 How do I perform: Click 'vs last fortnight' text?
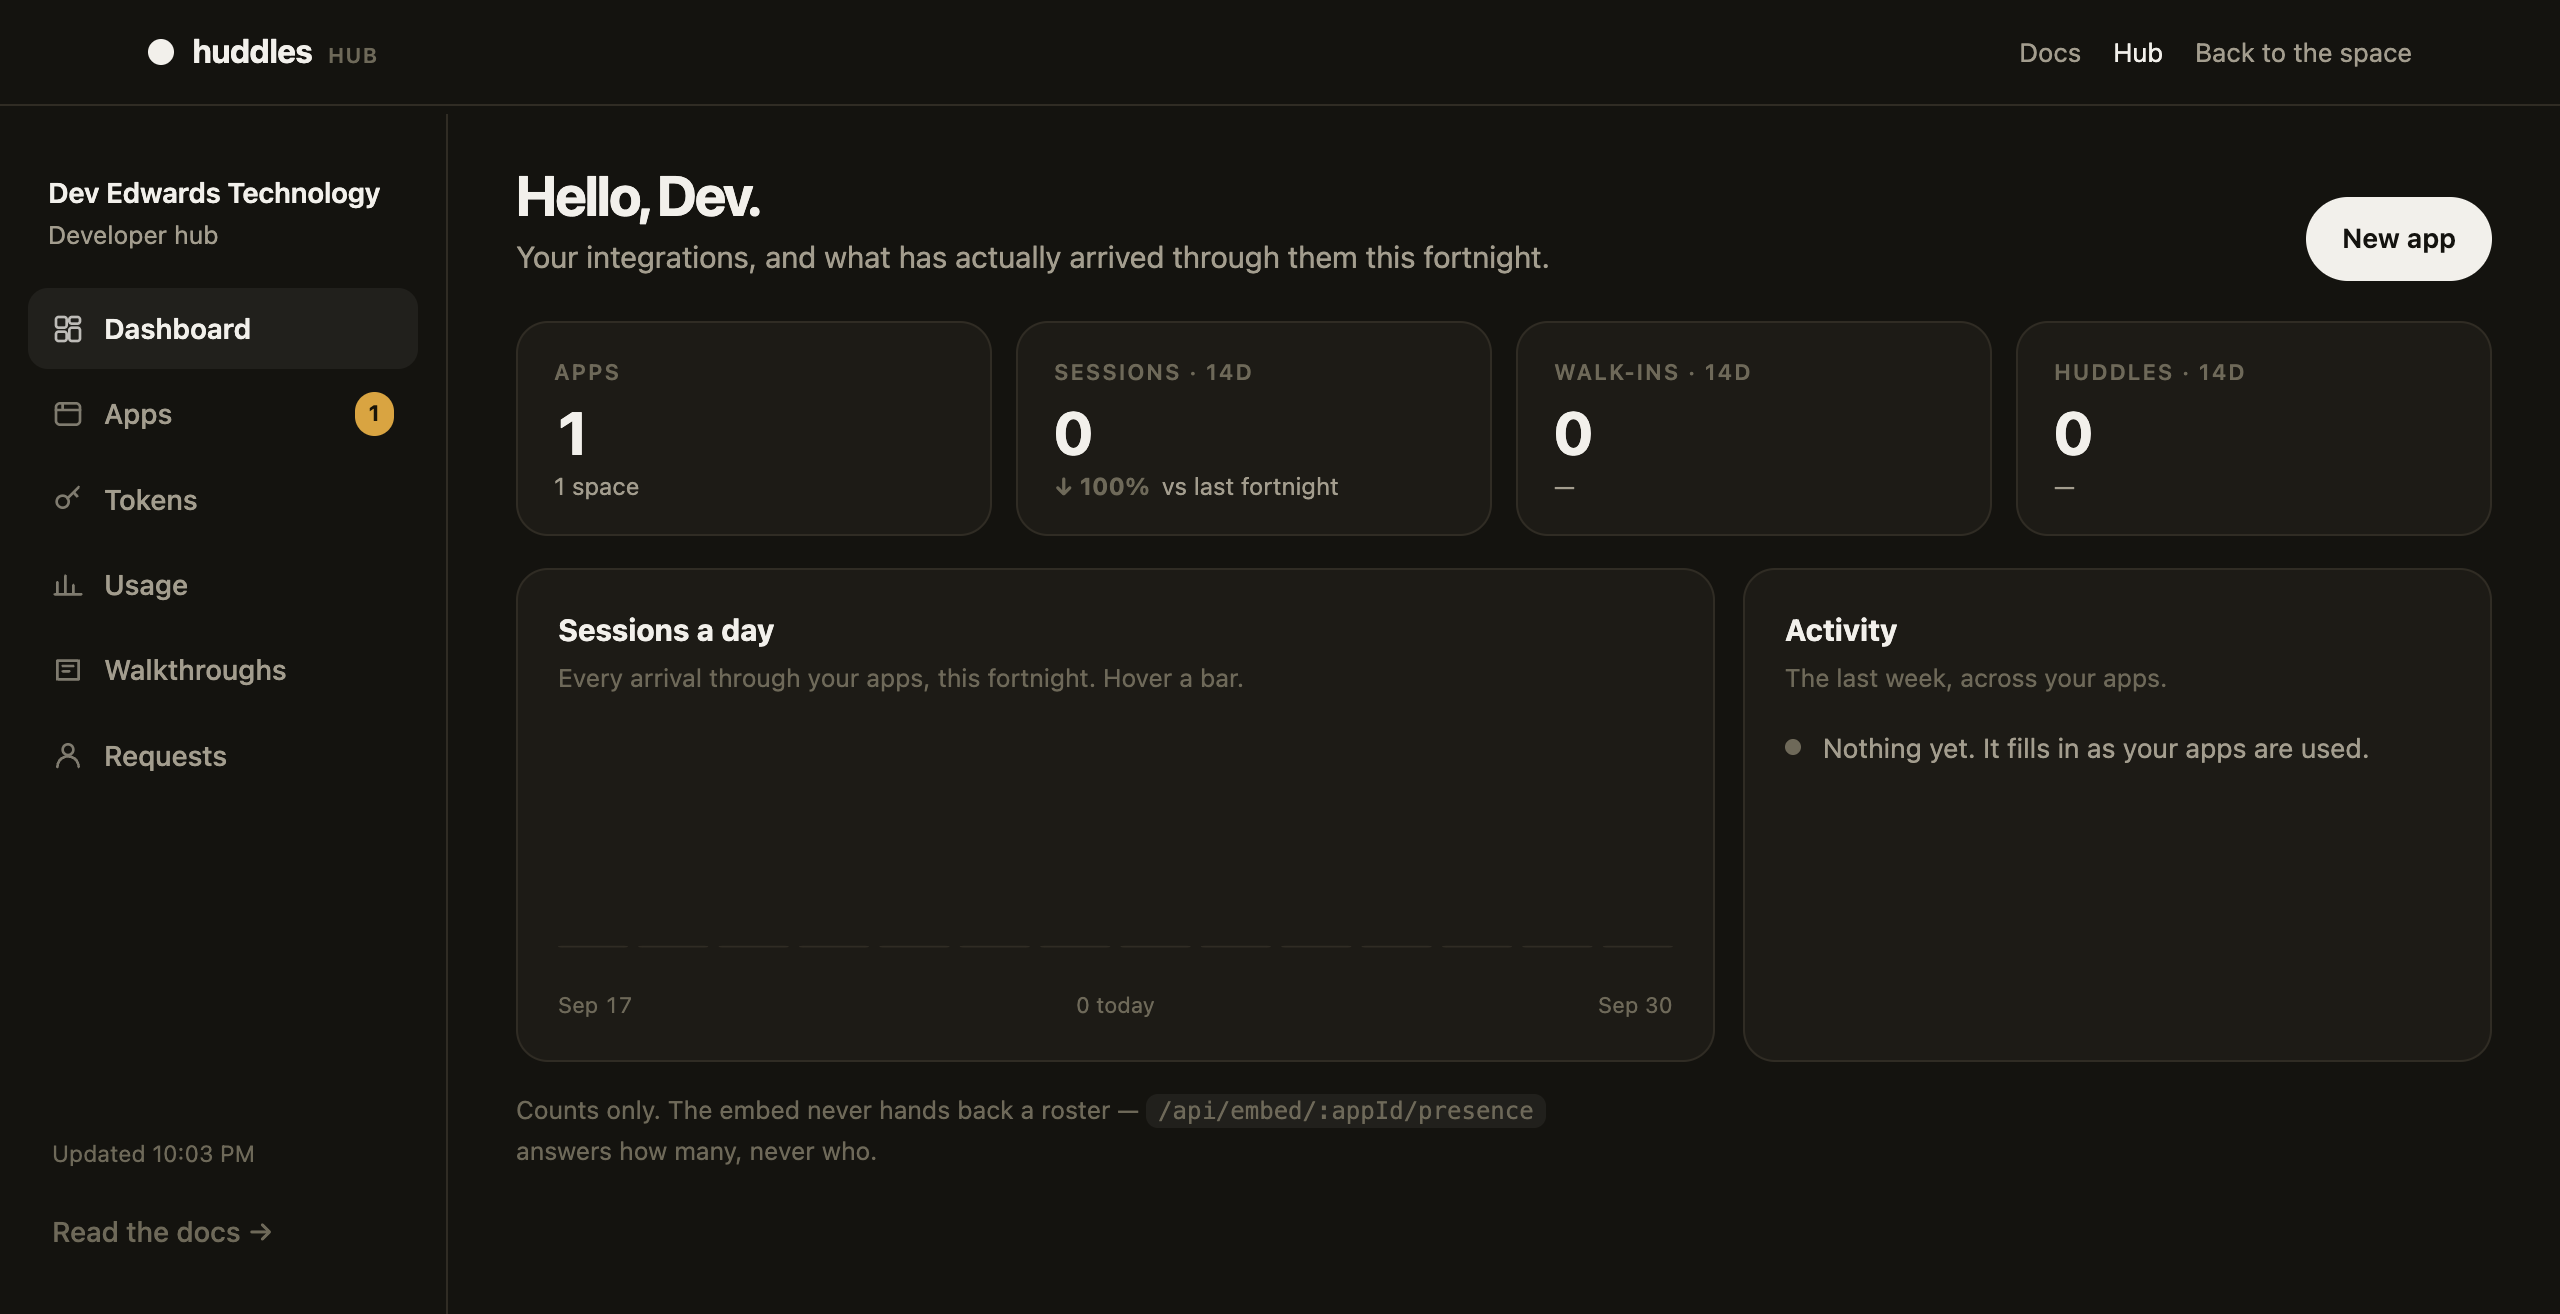[1250, 487]
